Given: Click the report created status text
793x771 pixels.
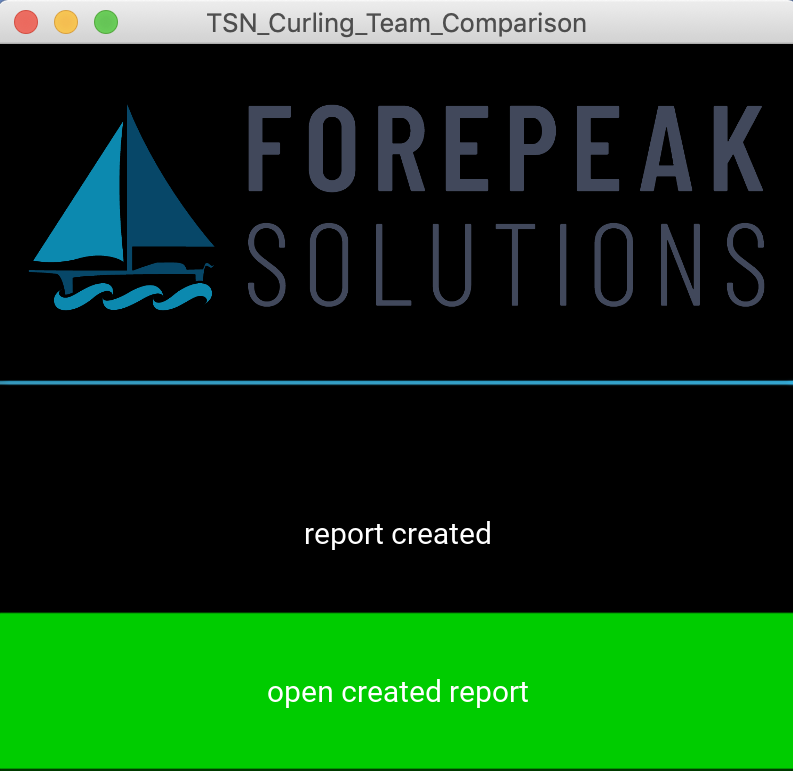Looking at the screenshot, I should pyautogui.click(x=397, y=534).
